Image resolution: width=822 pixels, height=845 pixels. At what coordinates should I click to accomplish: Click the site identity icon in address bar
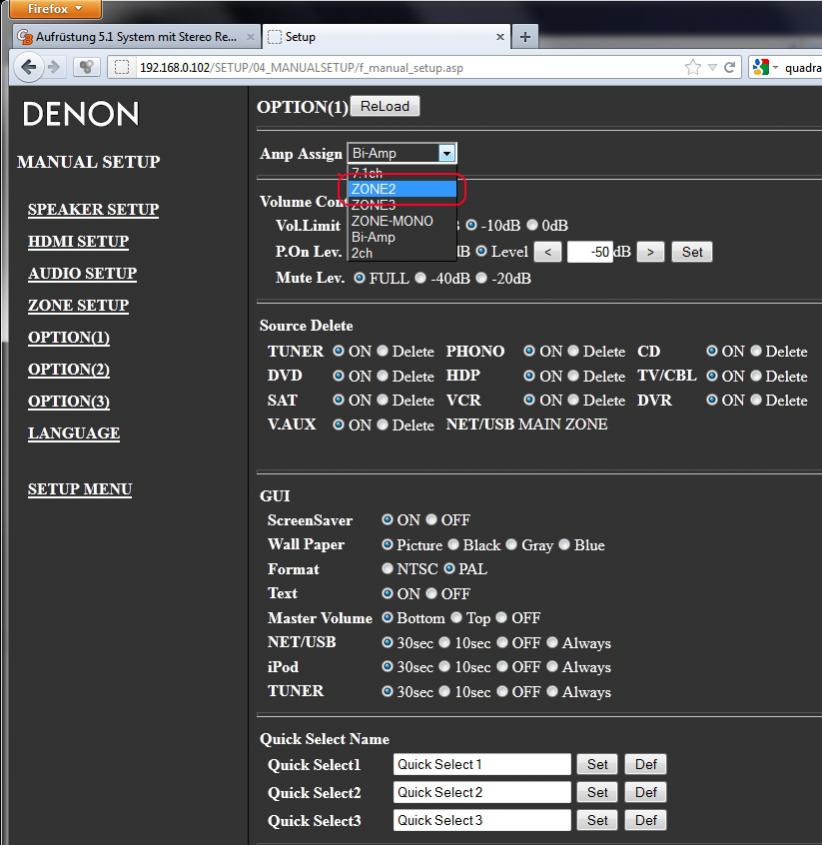[122, 67]
